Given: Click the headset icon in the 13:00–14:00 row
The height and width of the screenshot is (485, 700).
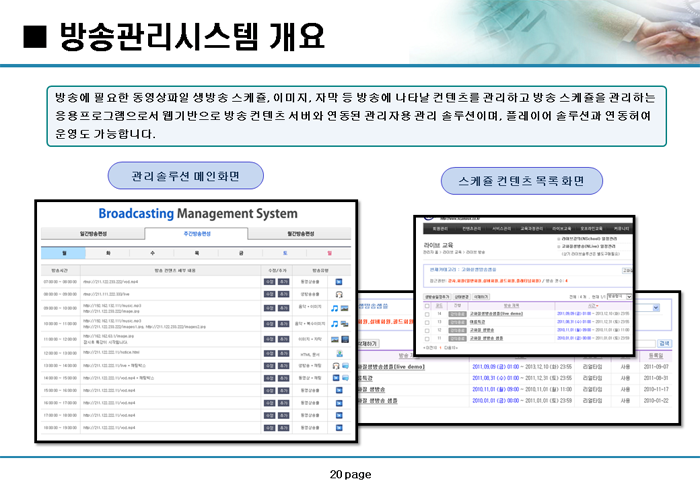Looking at the screenshot, I should point(336,366).
